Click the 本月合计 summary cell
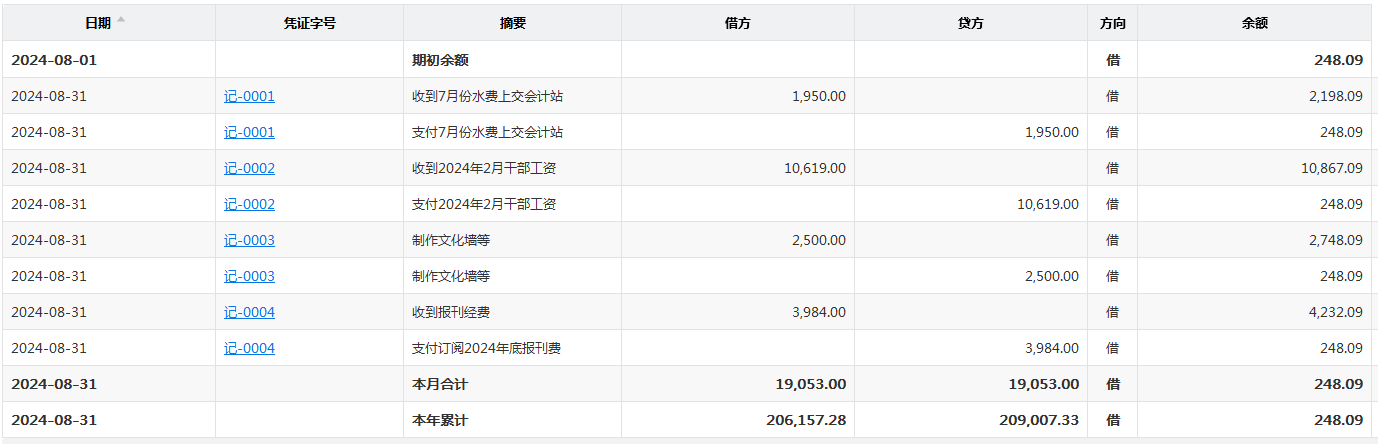Screen dimensions: 1378x444 pos(440,384)
